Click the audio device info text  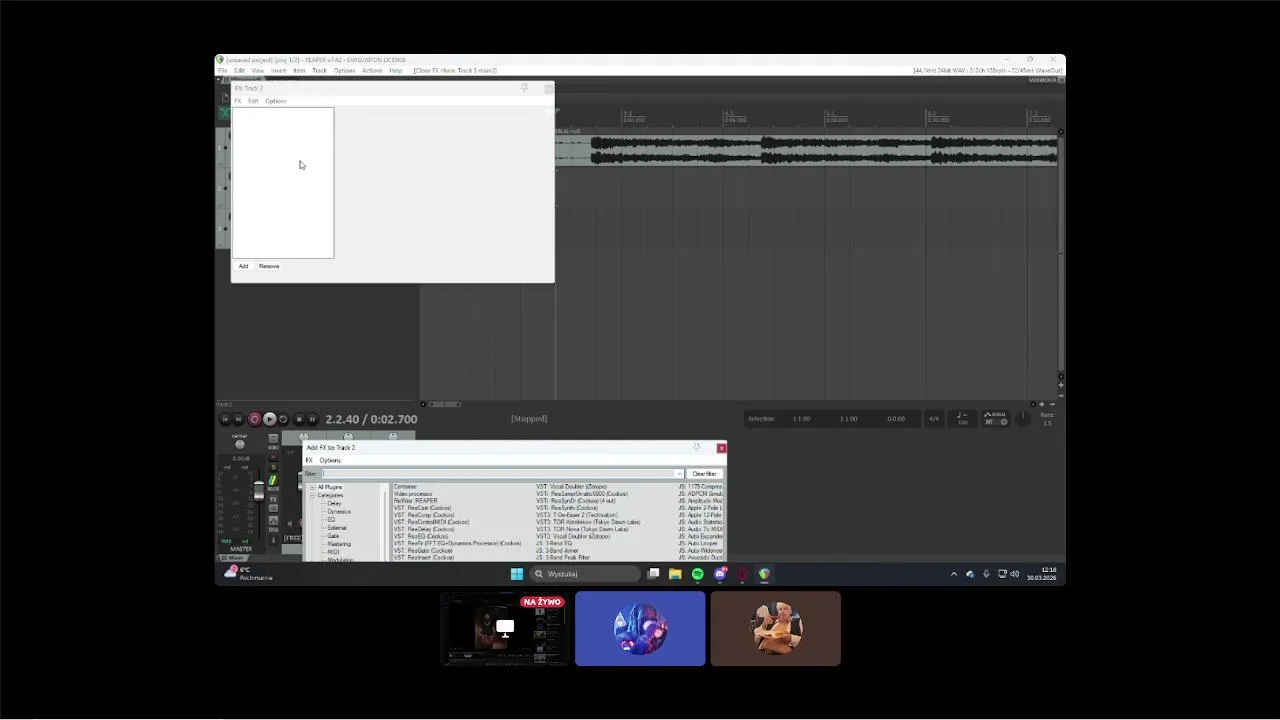[987, 71]
